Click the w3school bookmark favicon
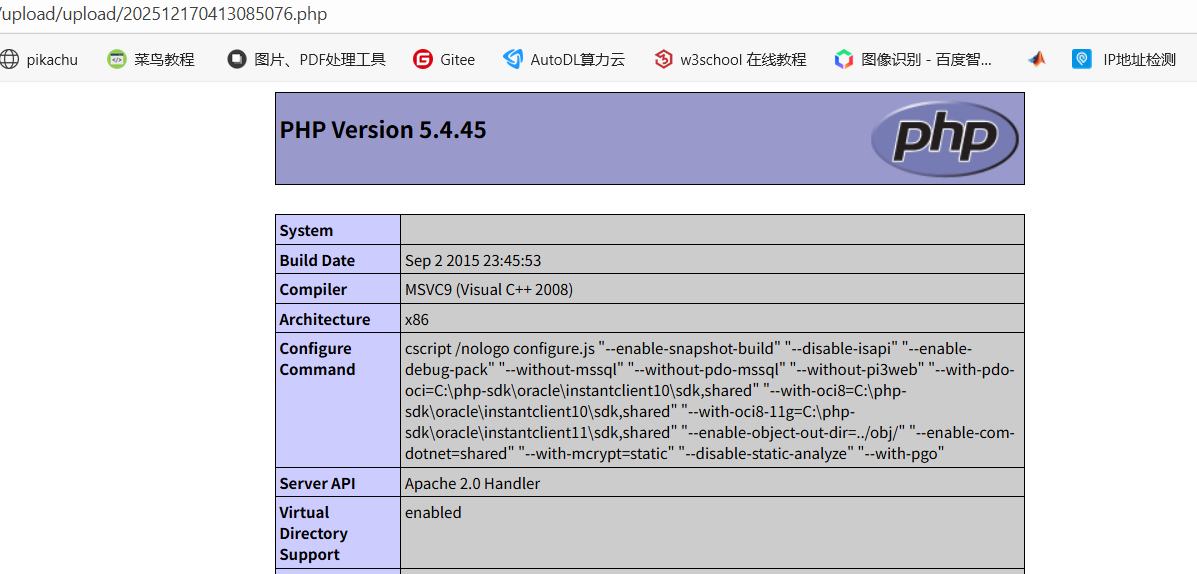The width and height of the screenshot is (1197, 574). [x=663, y=60]
